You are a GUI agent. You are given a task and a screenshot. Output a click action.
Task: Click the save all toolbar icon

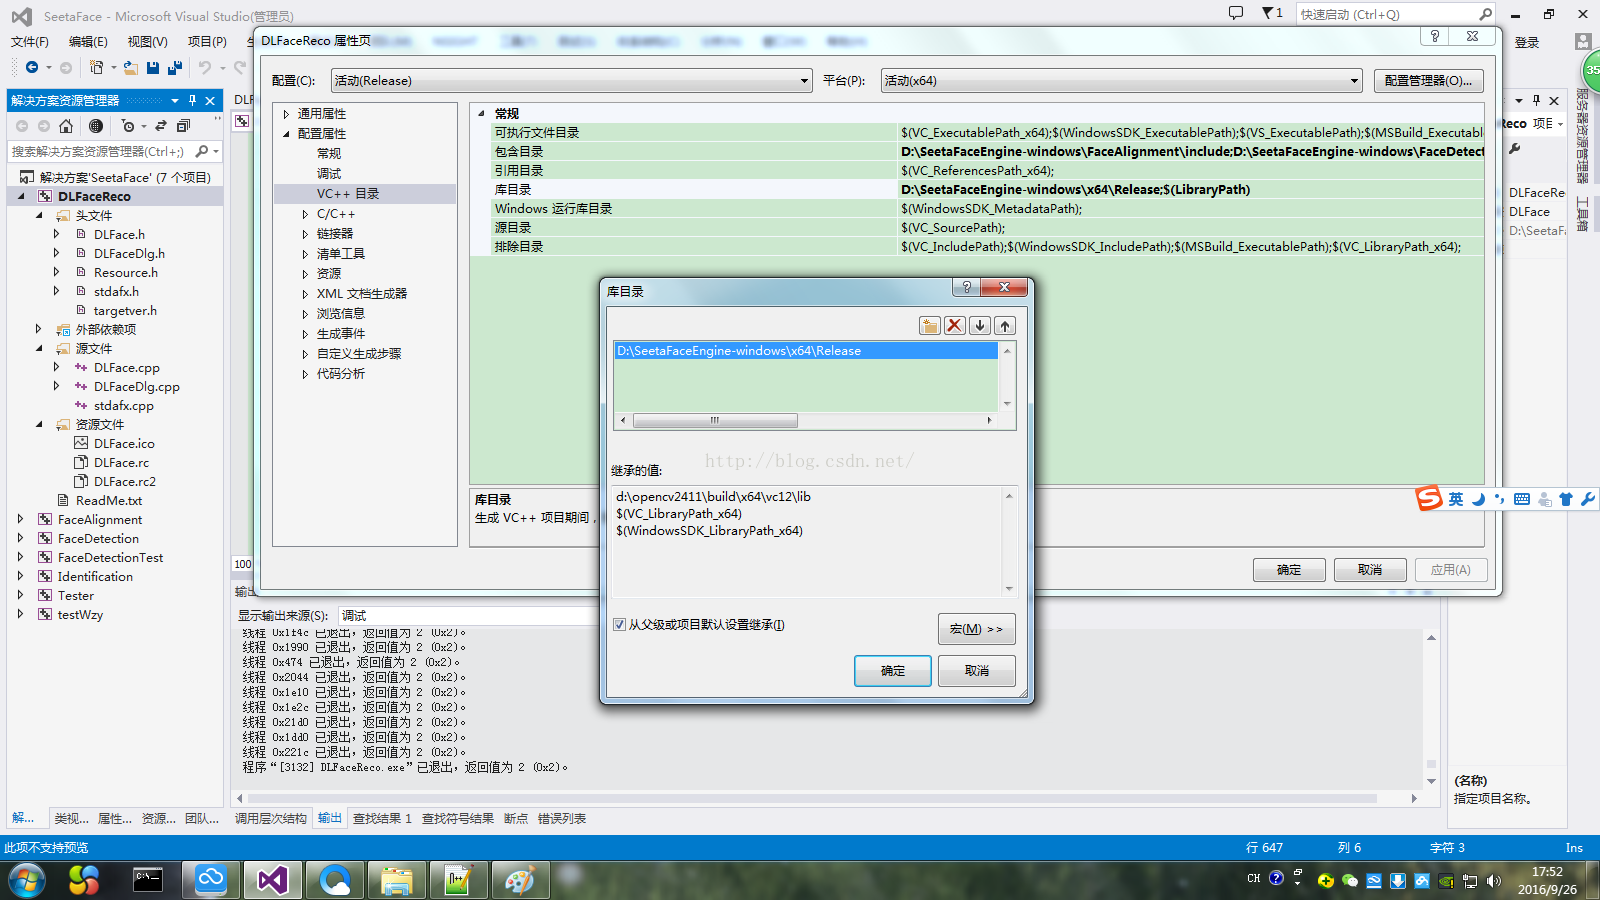pos(175,67)
